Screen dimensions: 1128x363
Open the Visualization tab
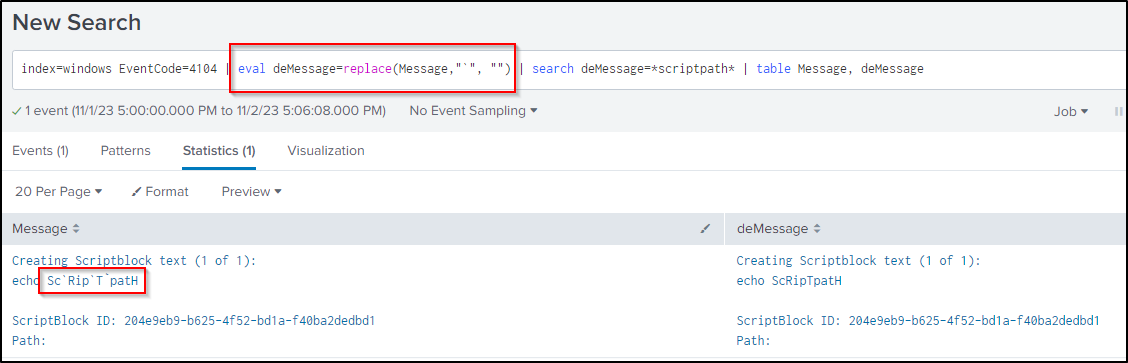tap(326, 151)
